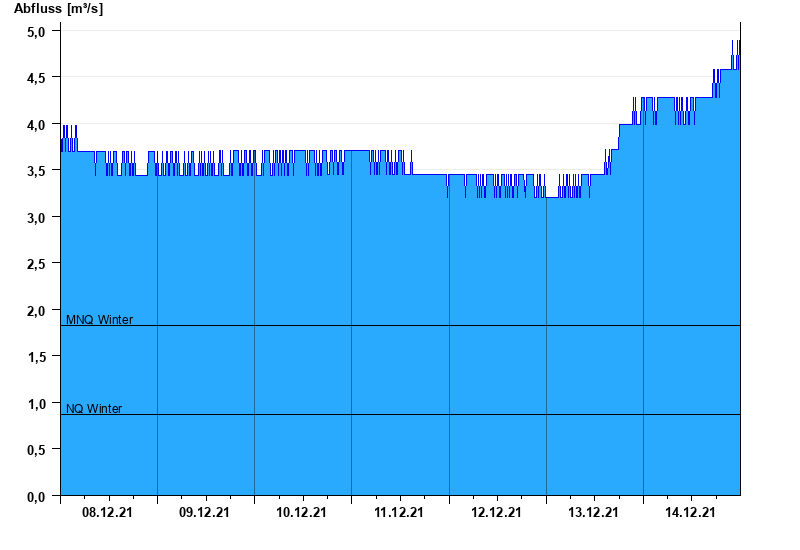The height and width of the screenshot is (550, 800).
Task: Select the 4,5 y-axis value
Action: [x=36, y=78]
